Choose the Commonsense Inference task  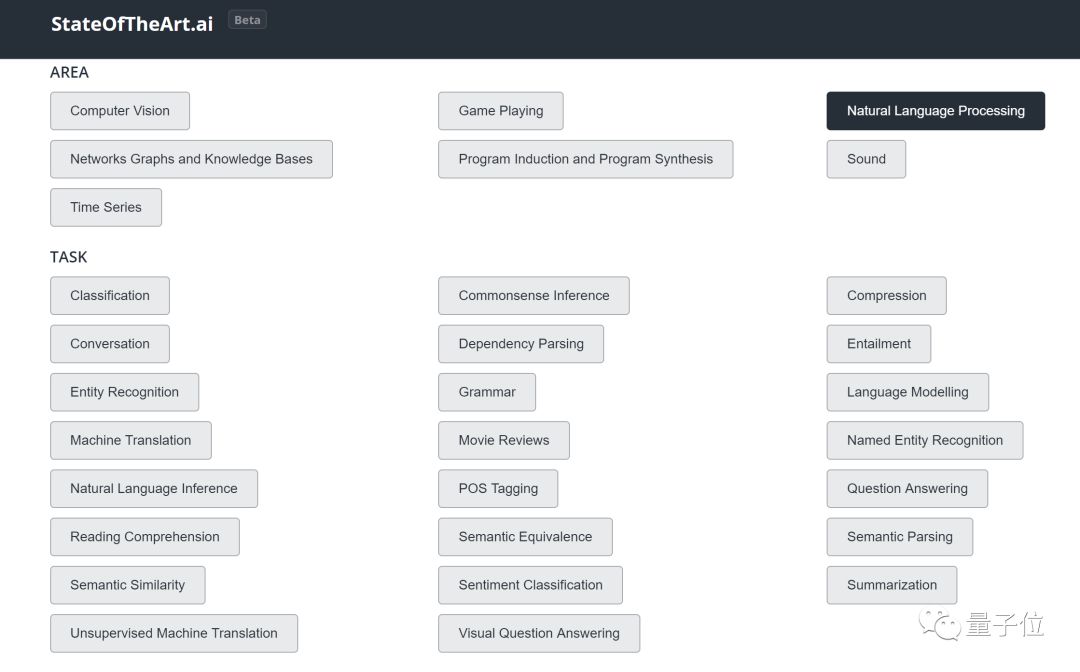tap(533, 296)
